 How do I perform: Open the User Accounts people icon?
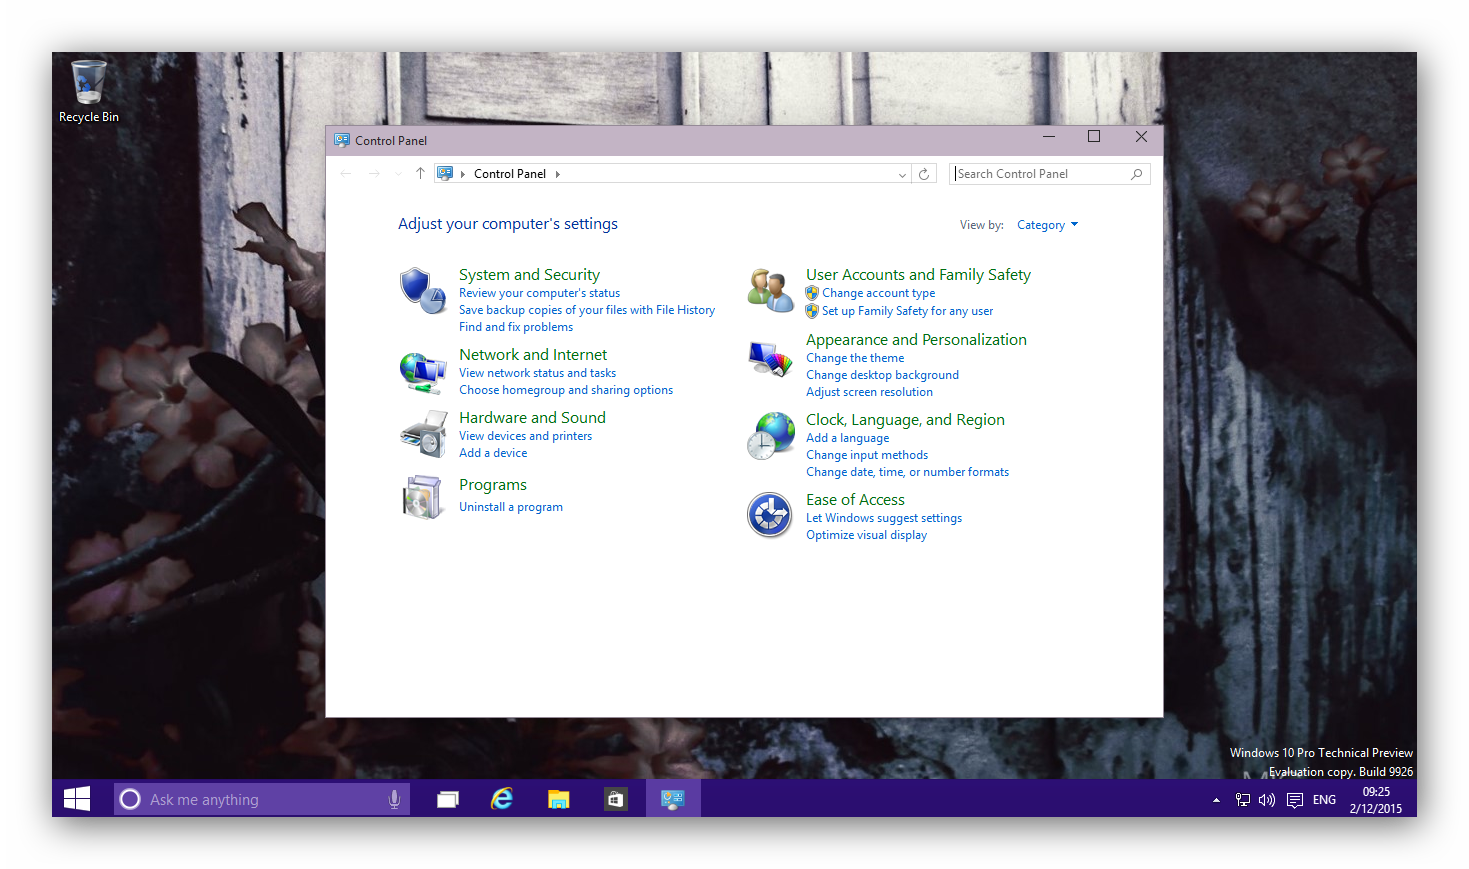tap(770, 290)
